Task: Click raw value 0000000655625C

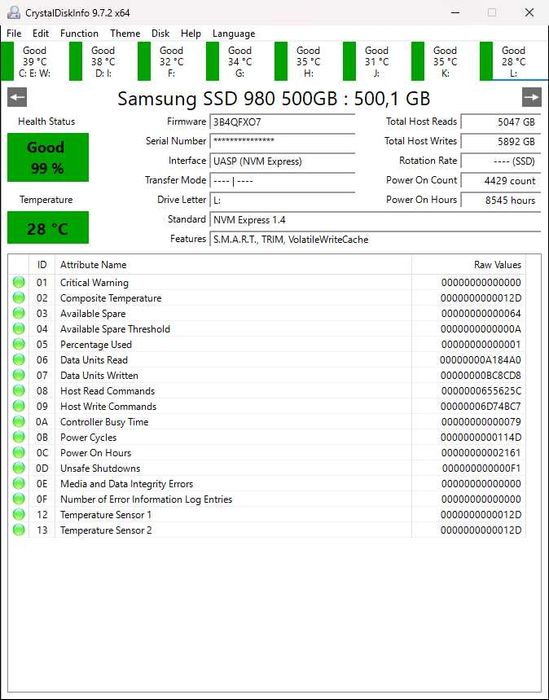Action: pos(481,391)
